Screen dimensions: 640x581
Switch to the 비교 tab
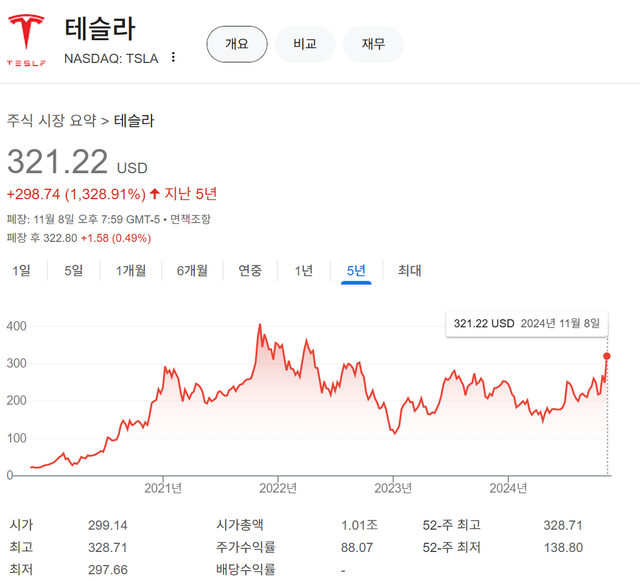click(x=305, y=44)
